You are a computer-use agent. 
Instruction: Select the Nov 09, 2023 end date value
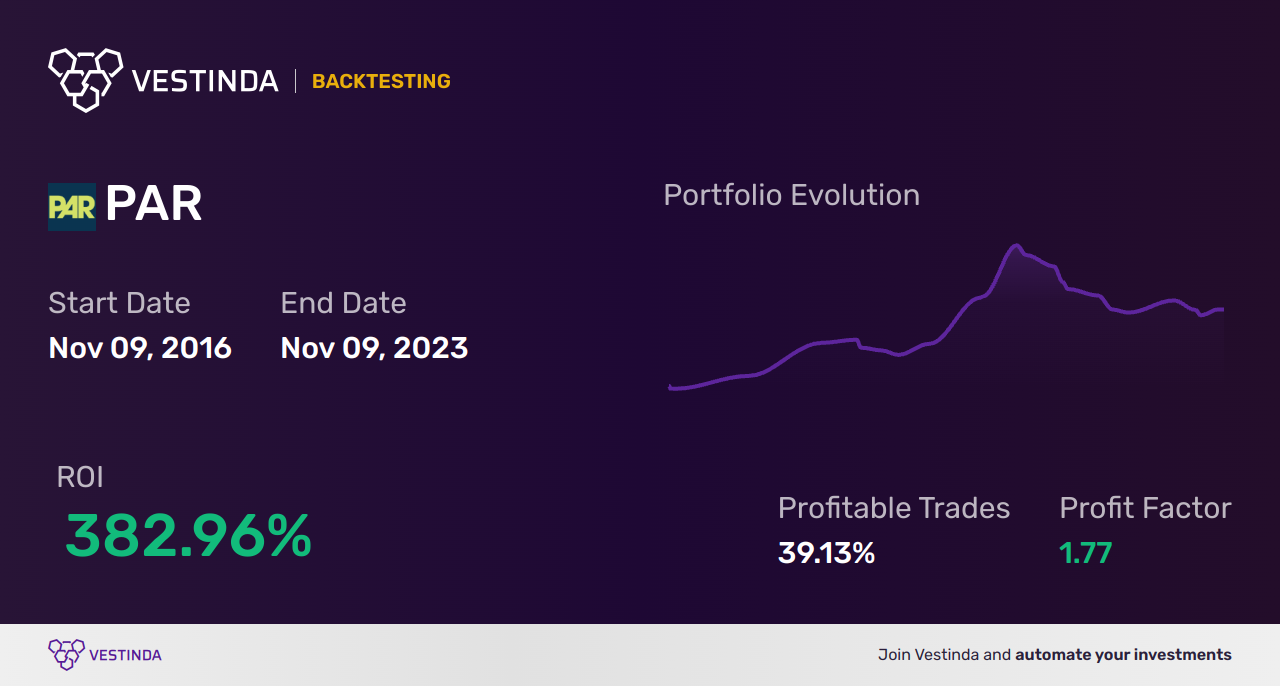coord(374,348)
